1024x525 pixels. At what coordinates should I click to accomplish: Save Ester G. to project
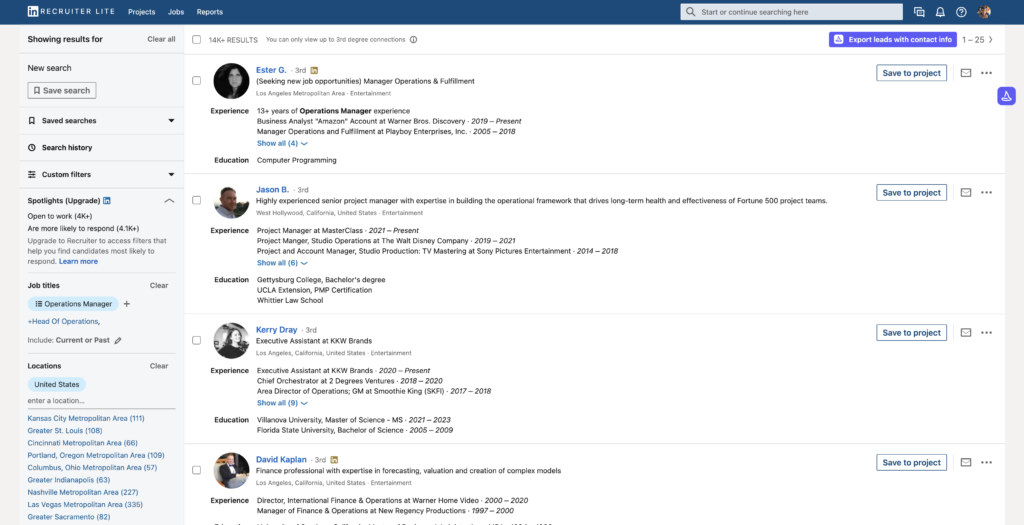pos(911,73)
